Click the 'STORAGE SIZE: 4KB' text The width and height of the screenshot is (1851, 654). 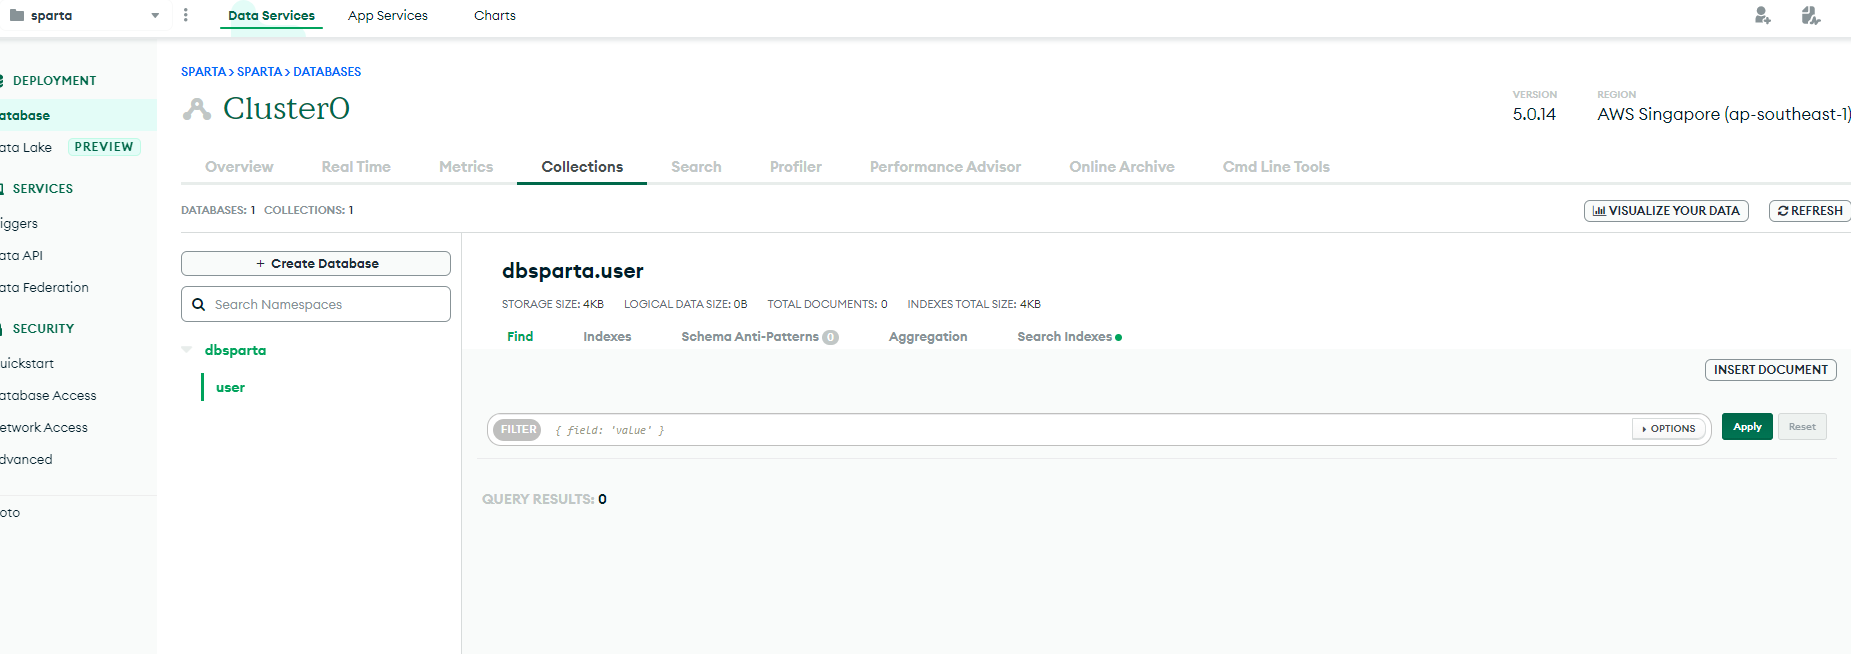click(553, 304)
